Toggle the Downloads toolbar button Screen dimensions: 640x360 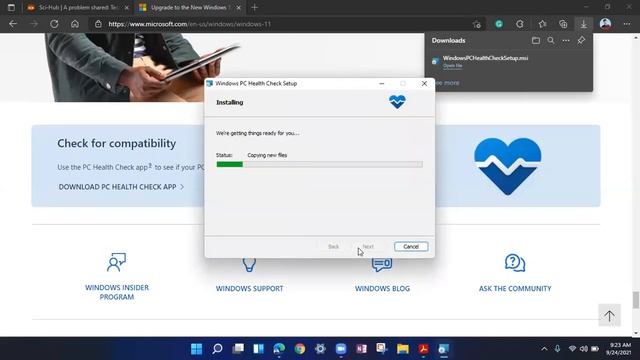[584, 24]
